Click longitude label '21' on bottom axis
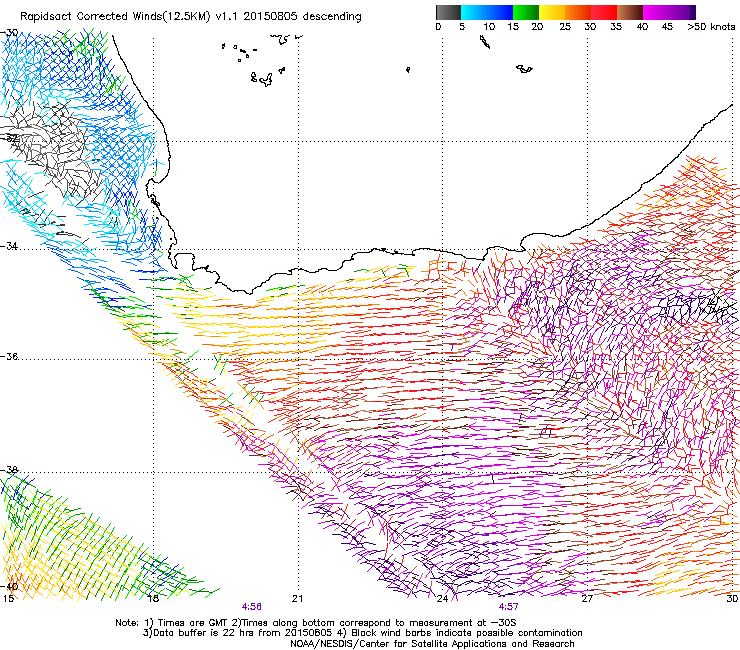 click(x=297, y=599)
